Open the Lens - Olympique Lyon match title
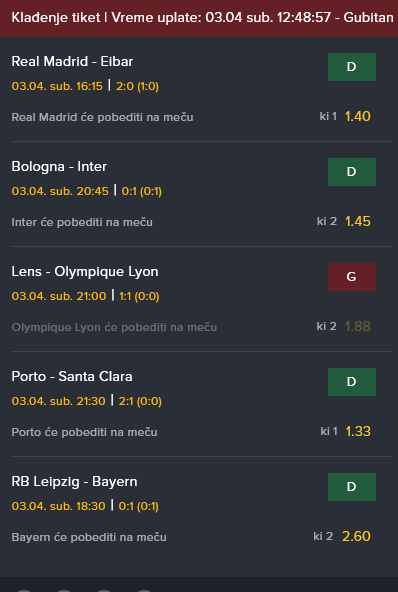The width and height of the screenshot is (398, 592). click(85, 271)
